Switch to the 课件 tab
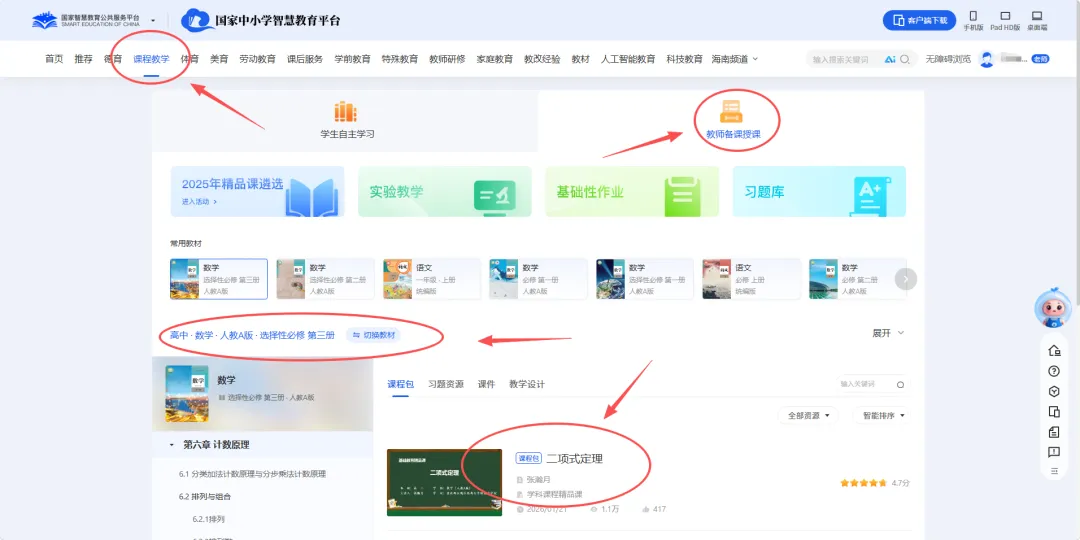The width and height of the screenshot is (1080, 540). (x=486, y=384)
